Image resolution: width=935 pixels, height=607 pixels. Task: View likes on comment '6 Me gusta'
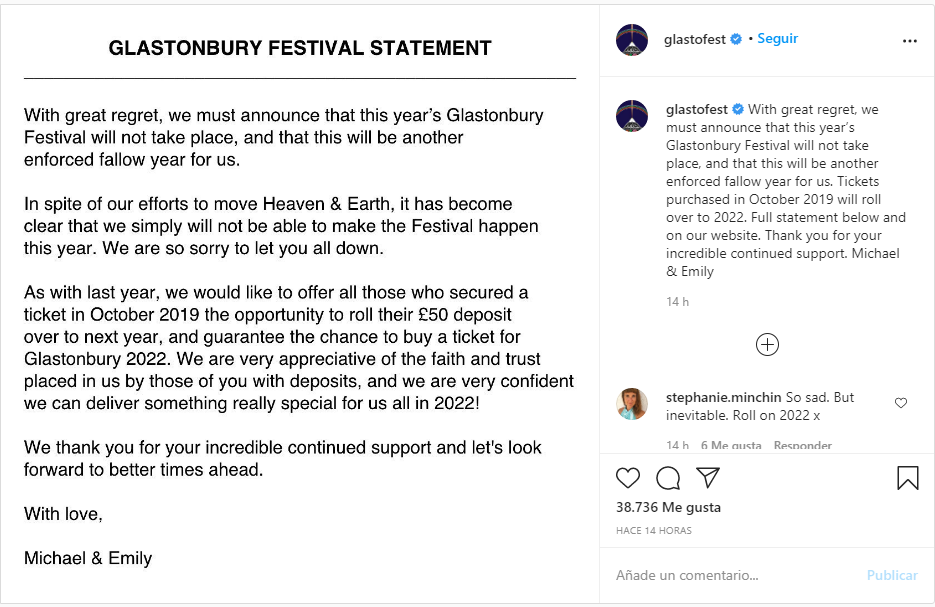731,445
